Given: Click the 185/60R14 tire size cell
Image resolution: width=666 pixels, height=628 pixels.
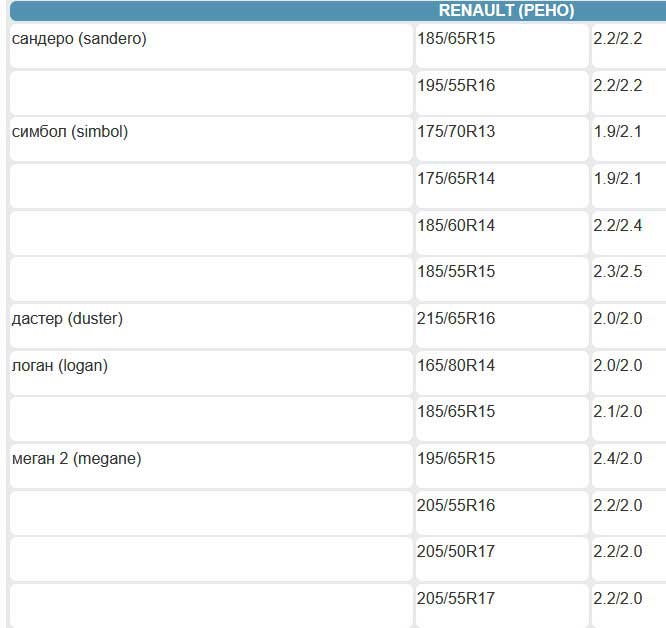Looking at the screenshot, I should (502, 233).
